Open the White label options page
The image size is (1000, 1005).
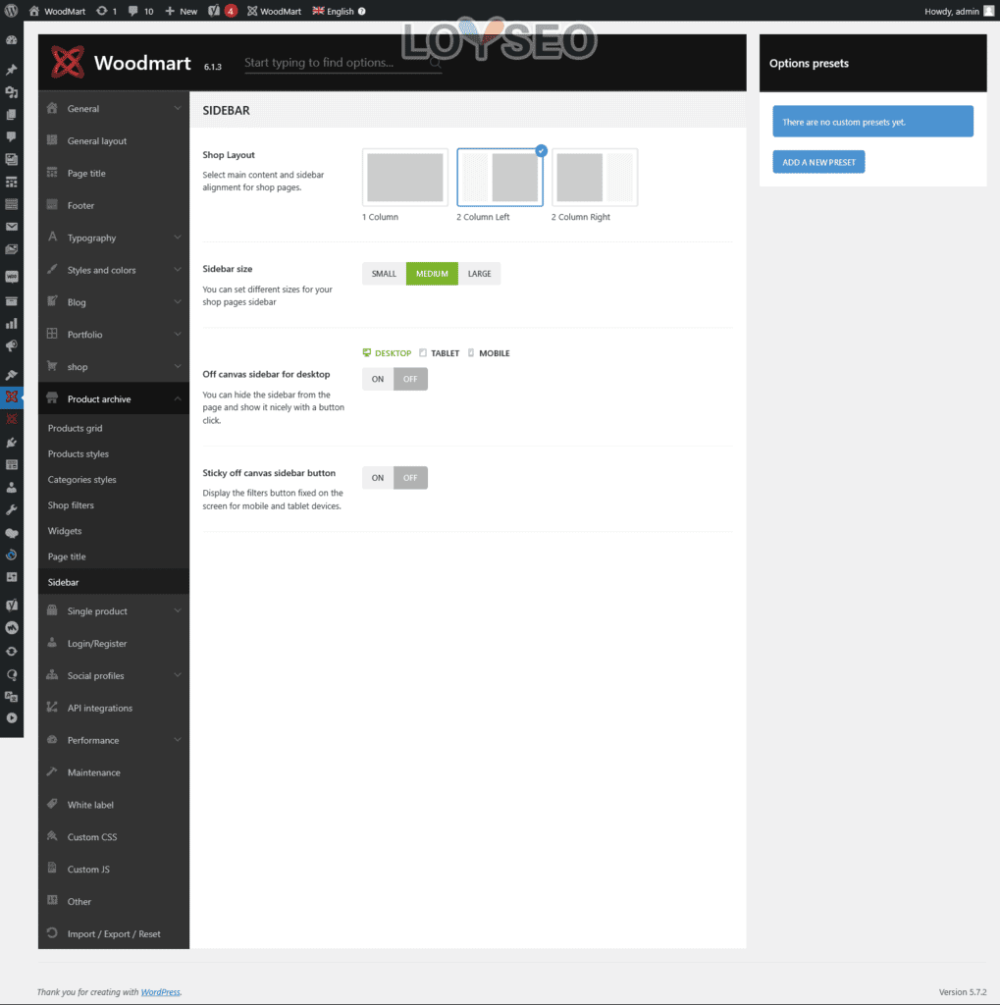pos(113,804)
